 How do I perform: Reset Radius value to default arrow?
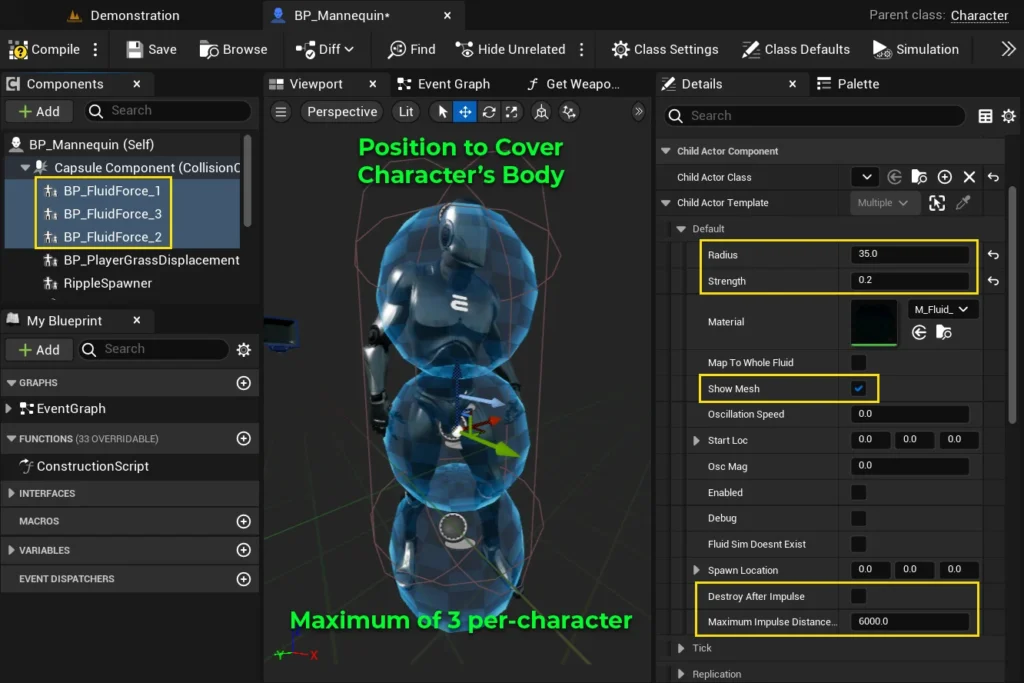click(x=993, y=255)
